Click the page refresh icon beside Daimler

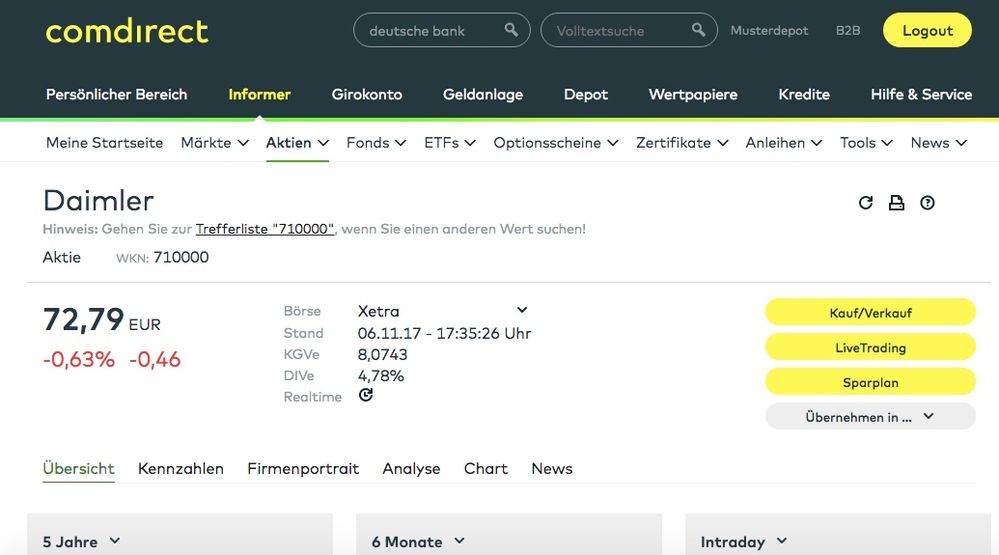[x=866, y=203]
